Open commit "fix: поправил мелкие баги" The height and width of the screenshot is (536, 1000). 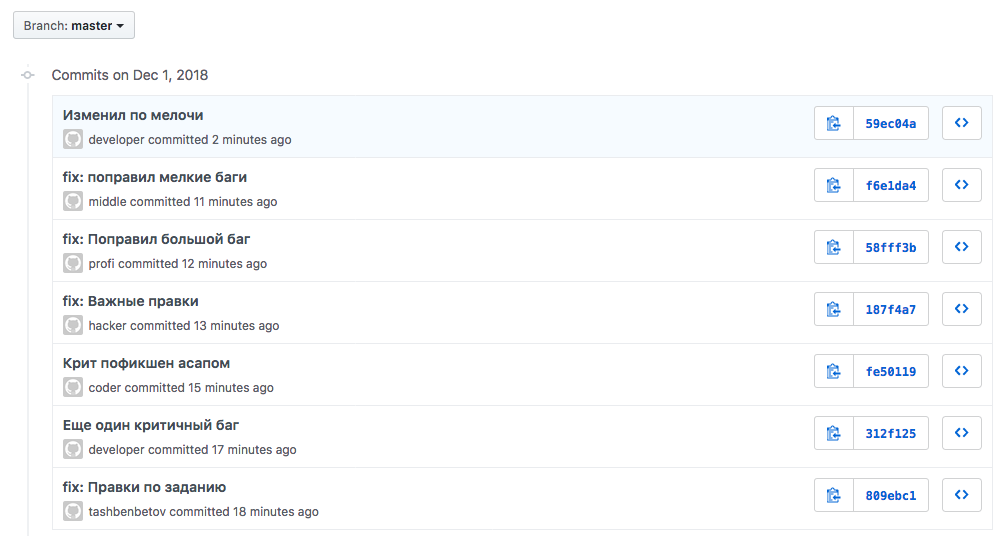pos(155,177)
